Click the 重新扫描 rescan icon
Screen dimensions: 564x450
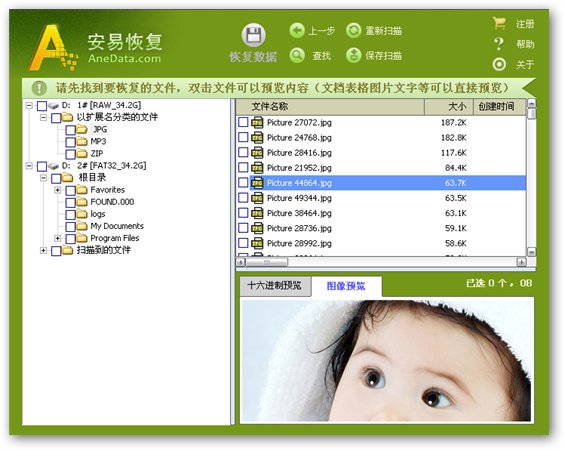[x=354, y=31]
